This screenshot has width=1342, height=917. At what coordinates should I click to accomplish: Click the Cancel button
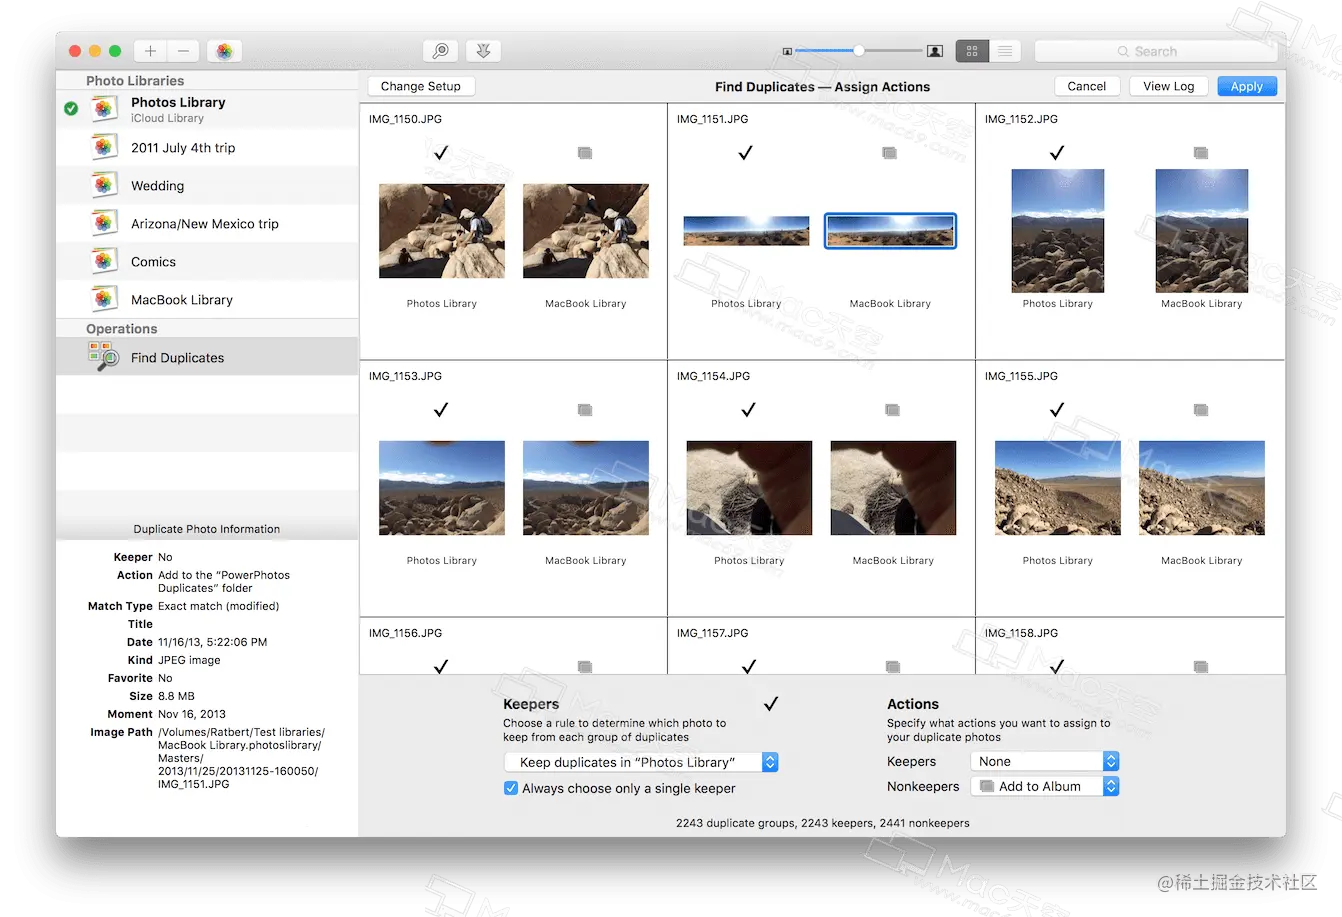pyautogui.click(x=1087, y=86)
